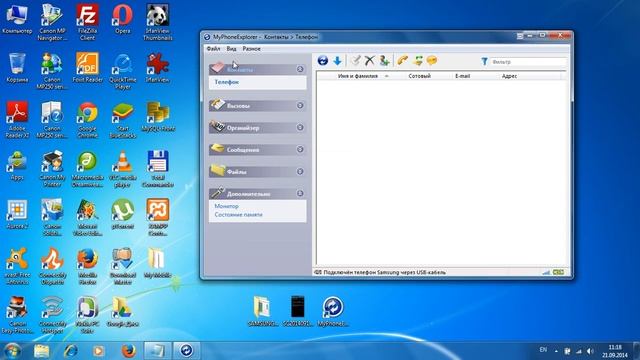The width and height of the screenshot is (640, 360).
Task: Open Total Commander desktop icon
Action: tap(158, 169)
